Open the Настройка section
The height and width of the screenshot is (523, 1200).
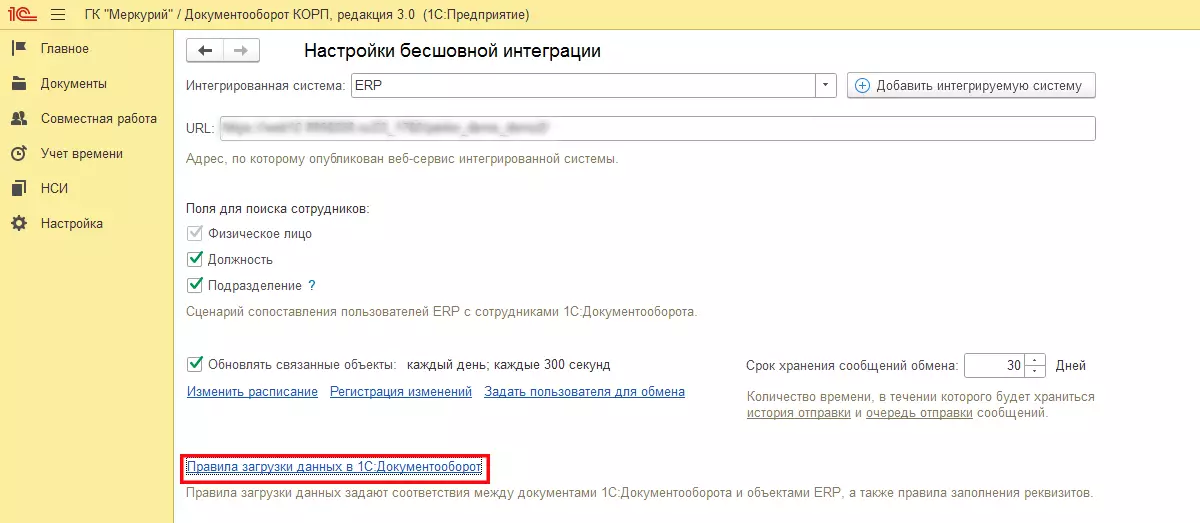tap(72, 223)
